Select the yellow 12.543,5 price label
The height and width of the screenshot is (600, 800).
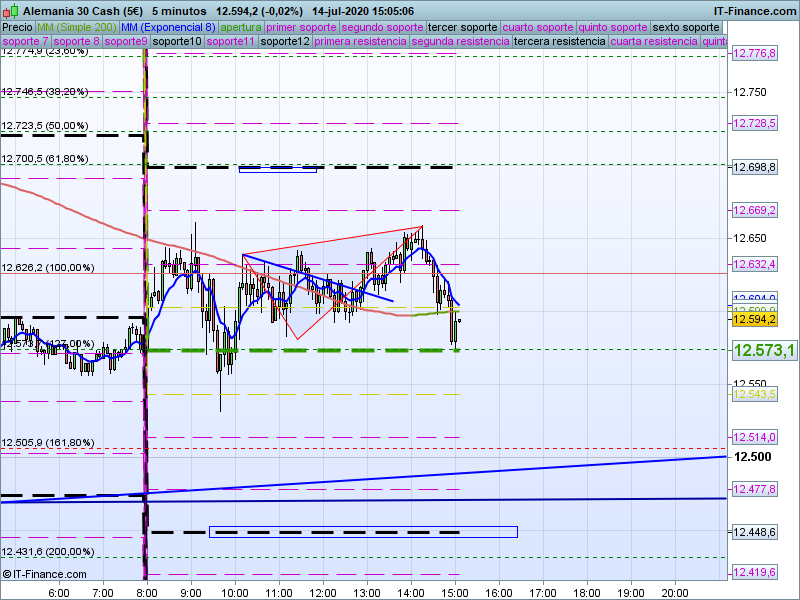coord(755,394)
